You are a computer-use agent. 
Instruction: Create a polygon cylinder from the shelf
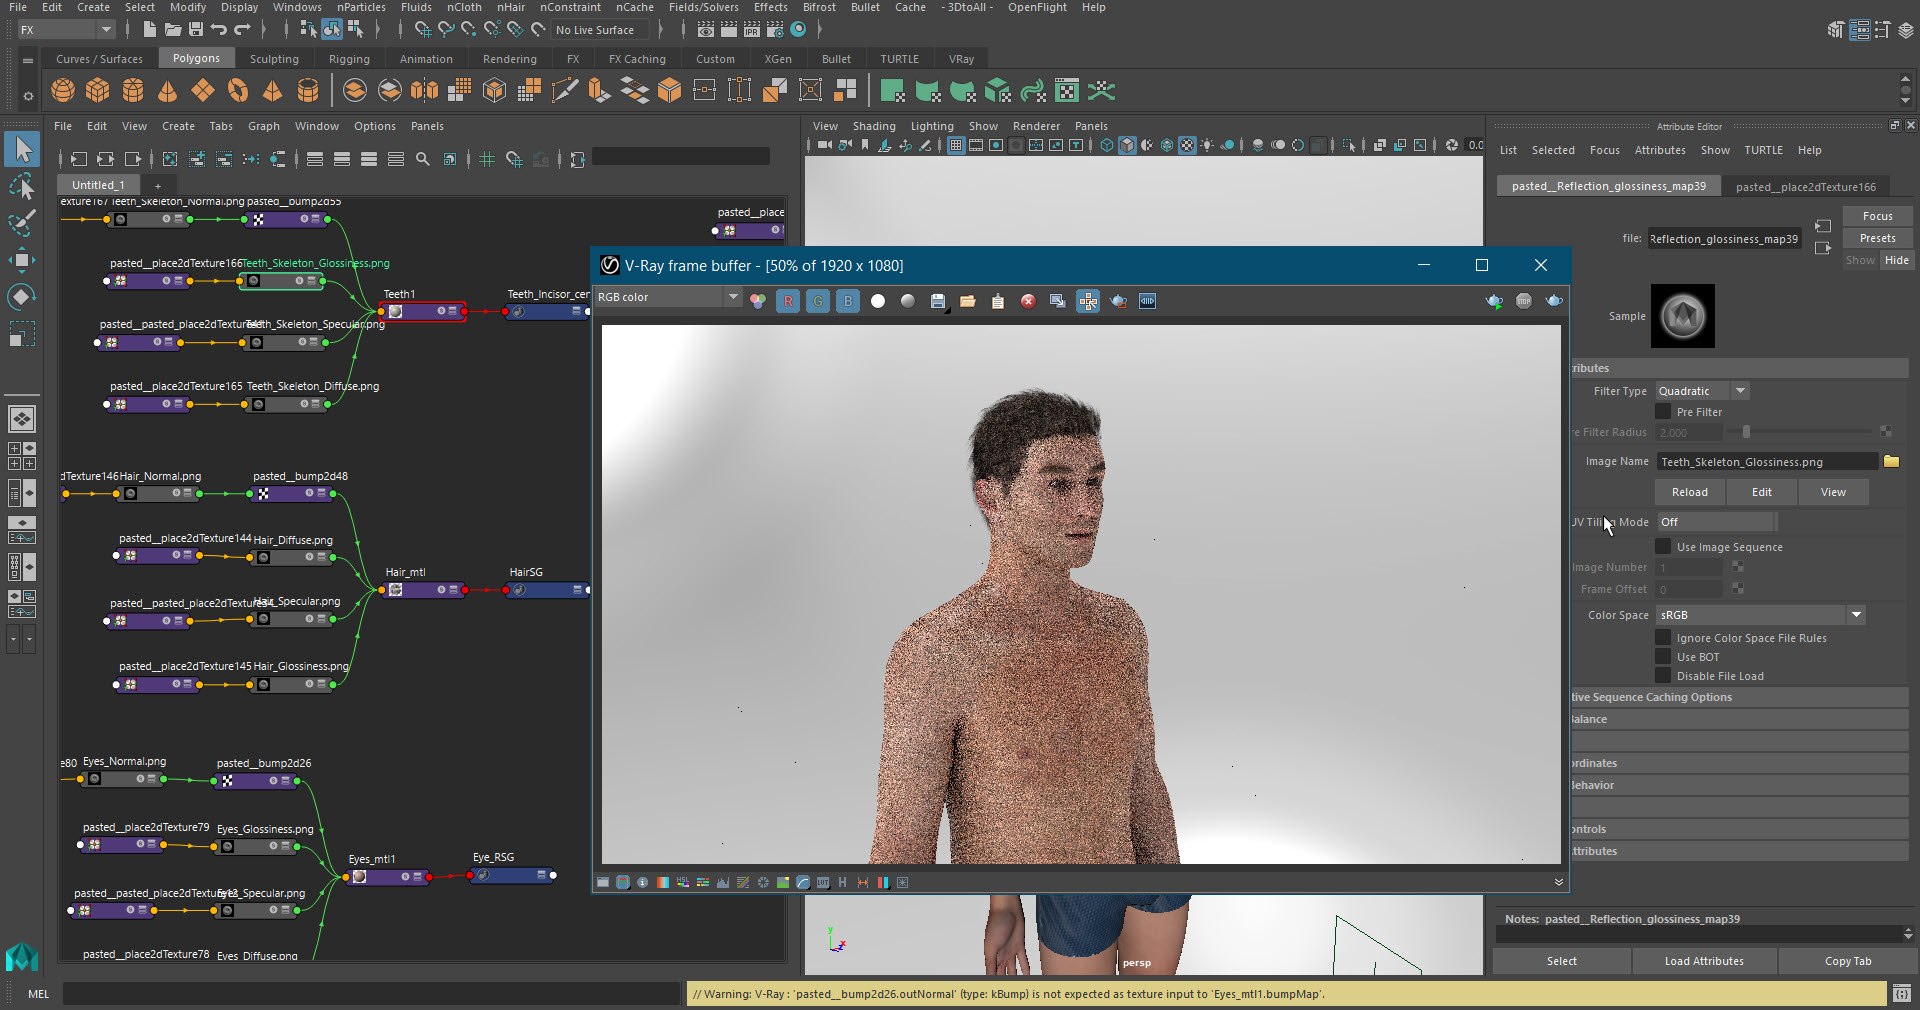pyautogui.click(x=133, y=91)
